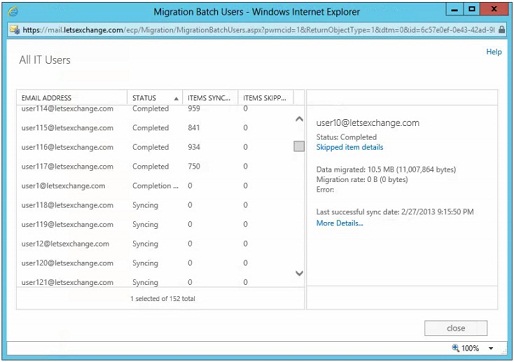Select user119@letsexchange.com row
Viewport: 514px width, 362px height.
point(155,224)
